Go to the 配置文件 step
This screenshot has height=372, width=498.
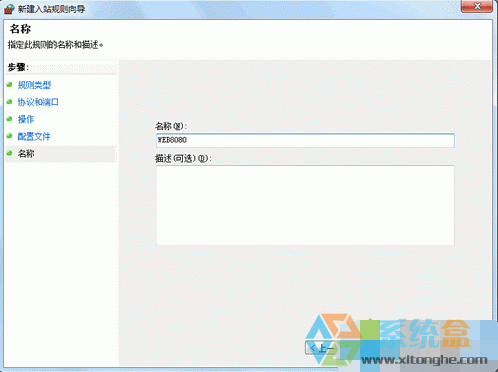coord(34,136)
